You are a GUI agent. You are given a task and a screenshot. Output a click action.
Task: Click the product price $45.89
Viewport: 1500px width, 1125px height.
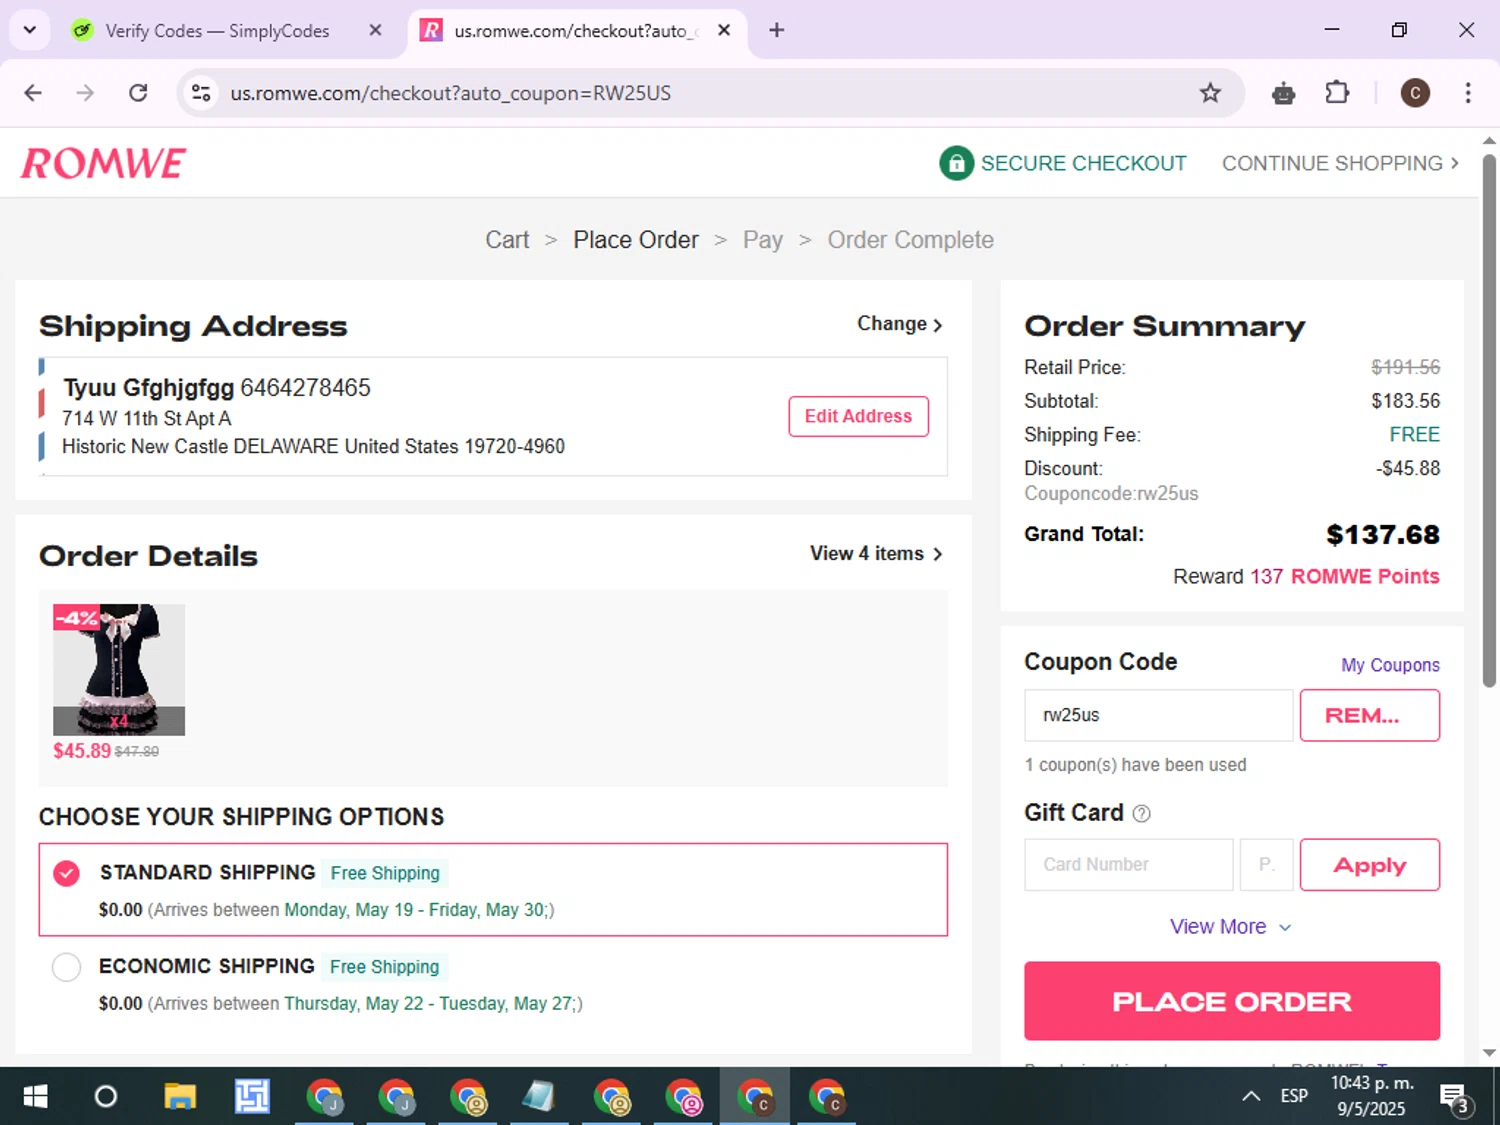click(82, 751)
